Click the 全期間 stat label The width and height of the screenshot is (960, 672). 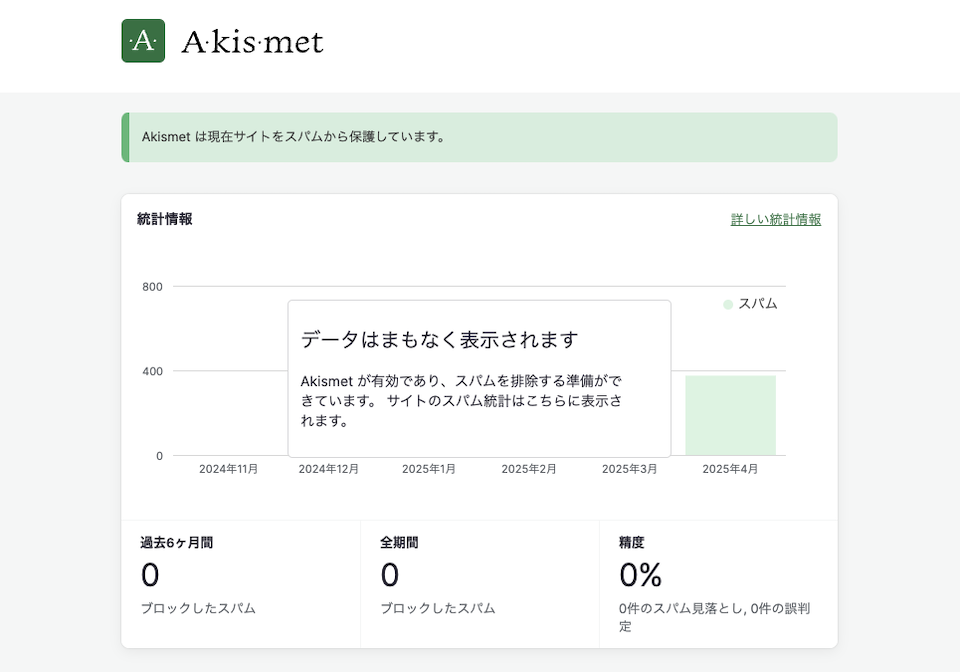click(399, 542)
